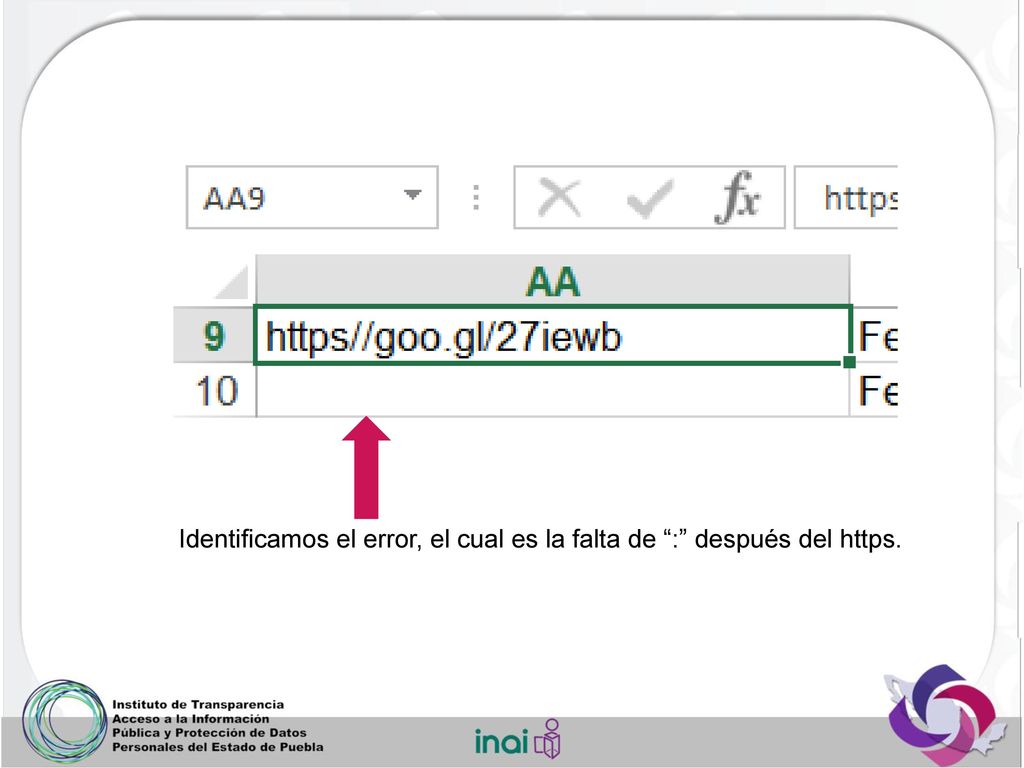Click the formula bar expander dots

476,197
